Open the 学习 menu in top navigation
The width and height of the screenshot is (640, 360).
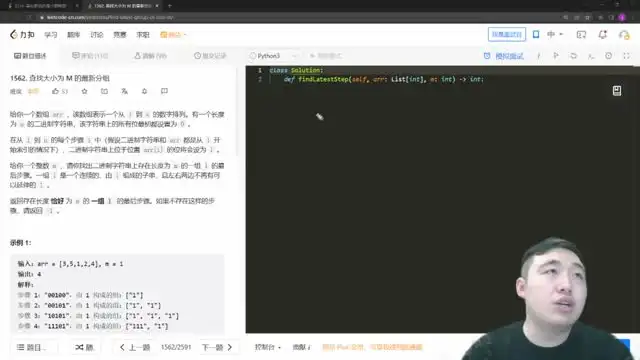click(x=51, y=35)
